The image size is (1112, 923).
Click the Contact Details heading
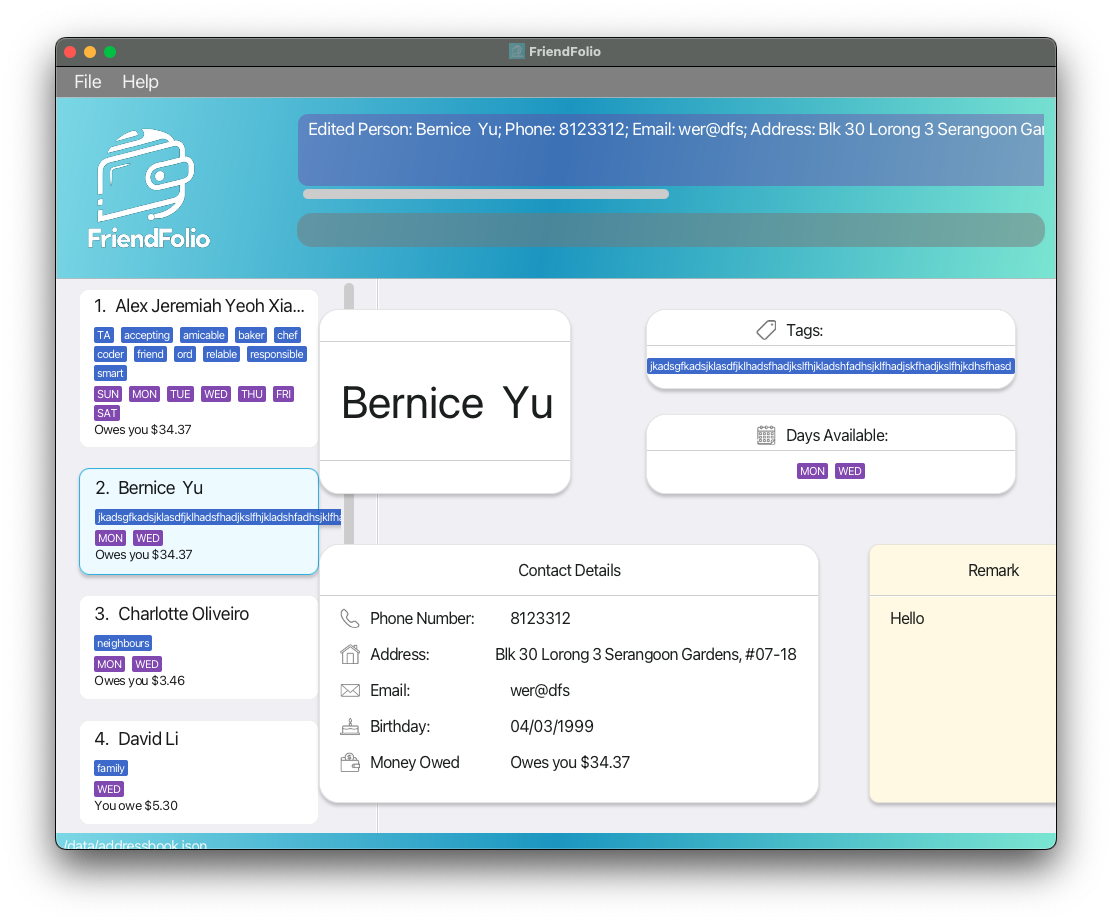coord(569,570)
